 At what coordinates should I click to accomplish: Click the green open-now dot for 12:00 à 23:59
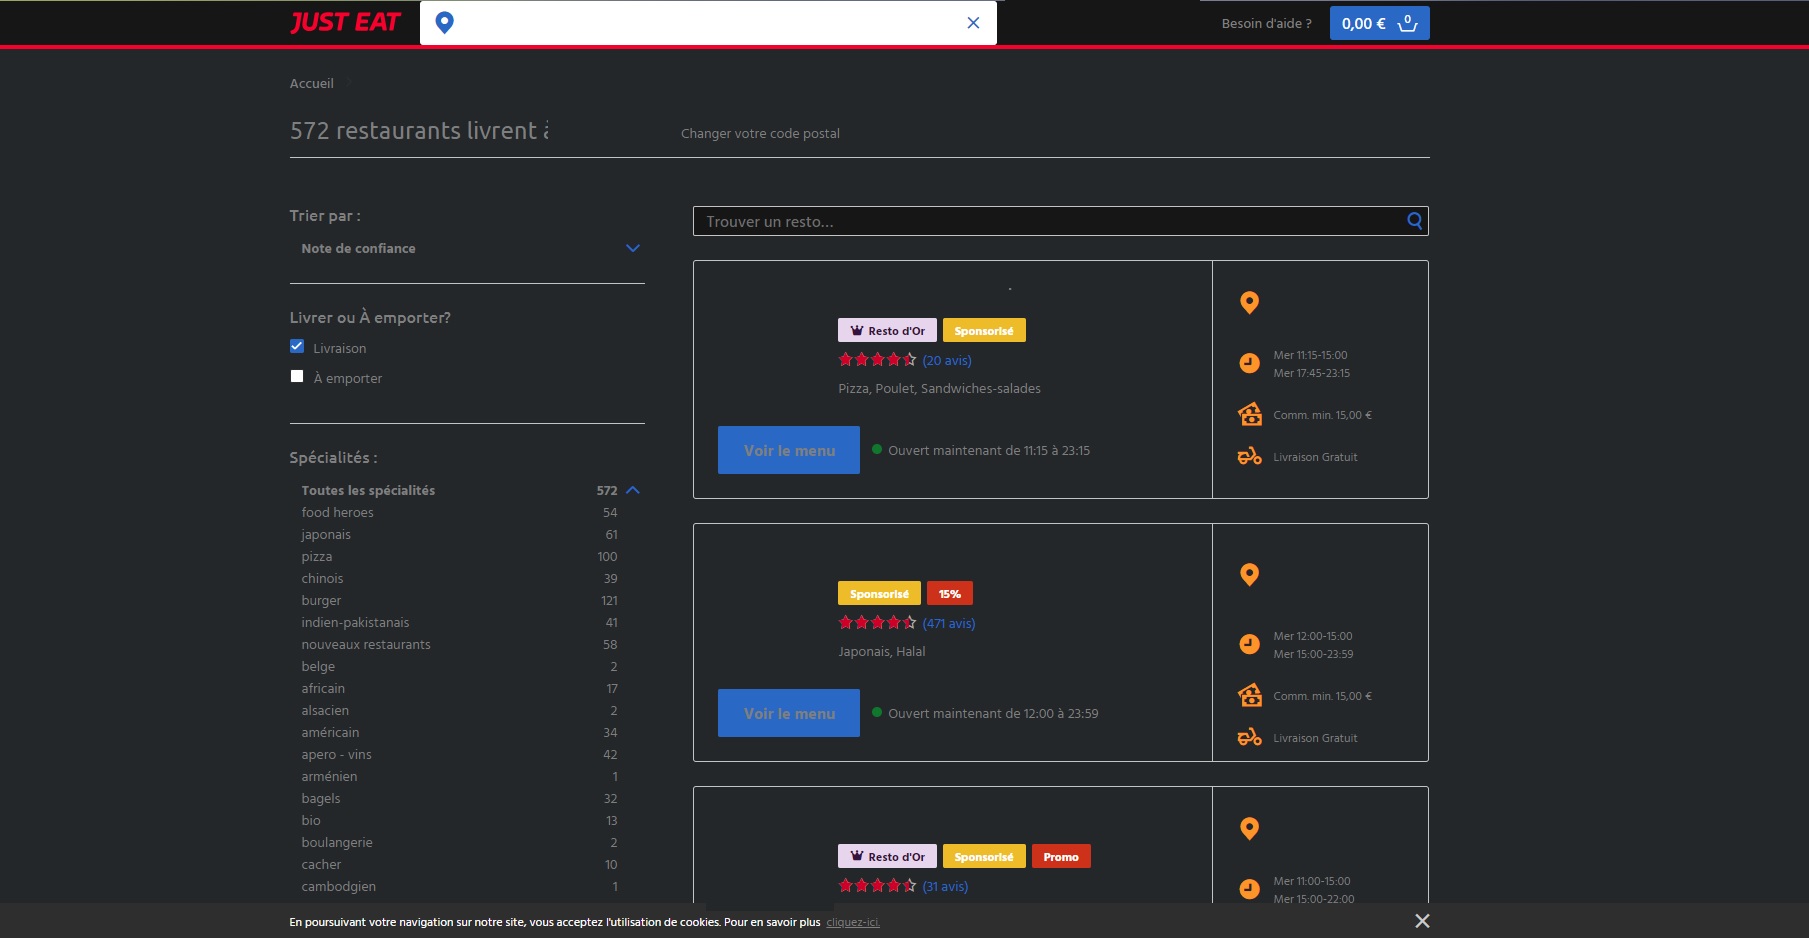tap(877, 713)
